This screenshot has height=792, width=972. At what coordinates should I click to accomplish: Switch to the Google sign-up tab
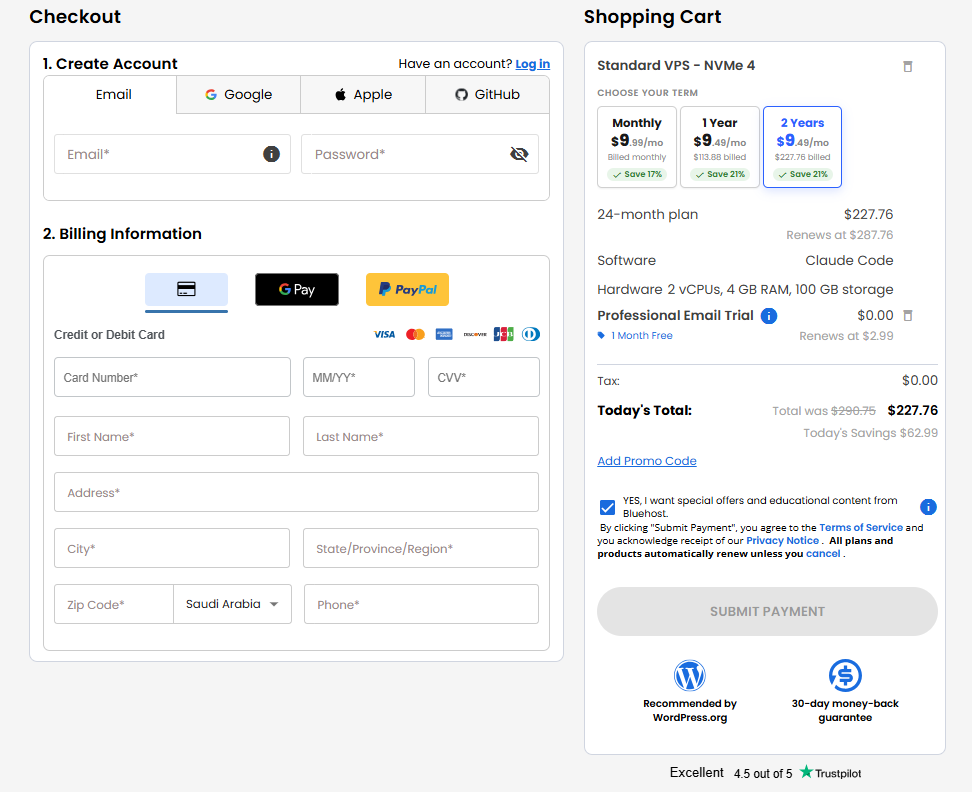tap(239, 95)
